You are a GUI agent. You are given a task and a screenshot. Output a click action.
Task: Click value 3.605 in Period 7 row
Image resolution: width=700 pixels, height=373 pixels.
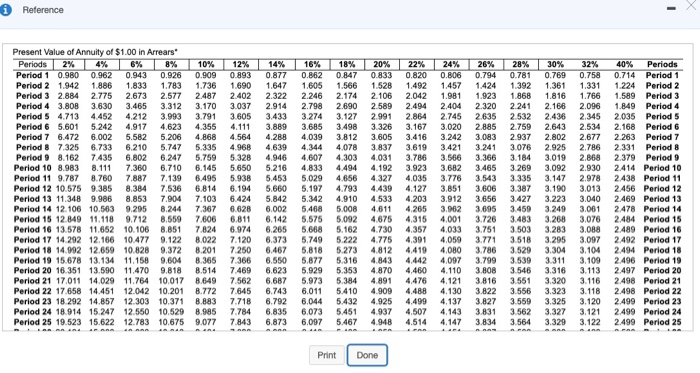pos(382,137)
